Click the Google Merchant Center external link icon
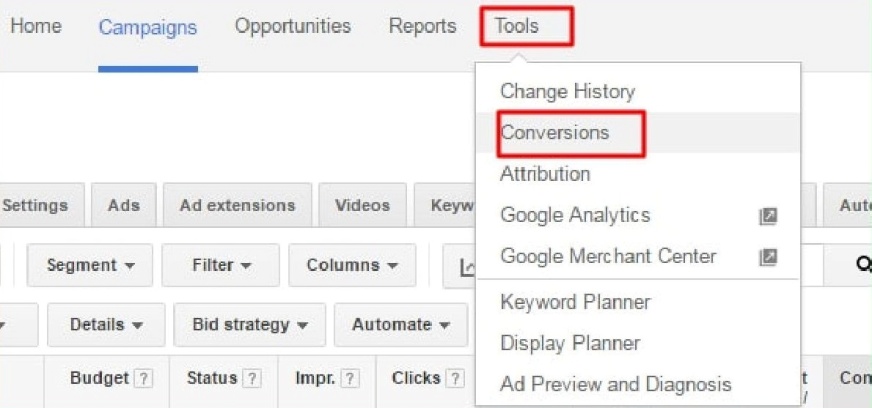Image resolution: width=872 pixels, height=408 pixels. (x=768, y=257)
